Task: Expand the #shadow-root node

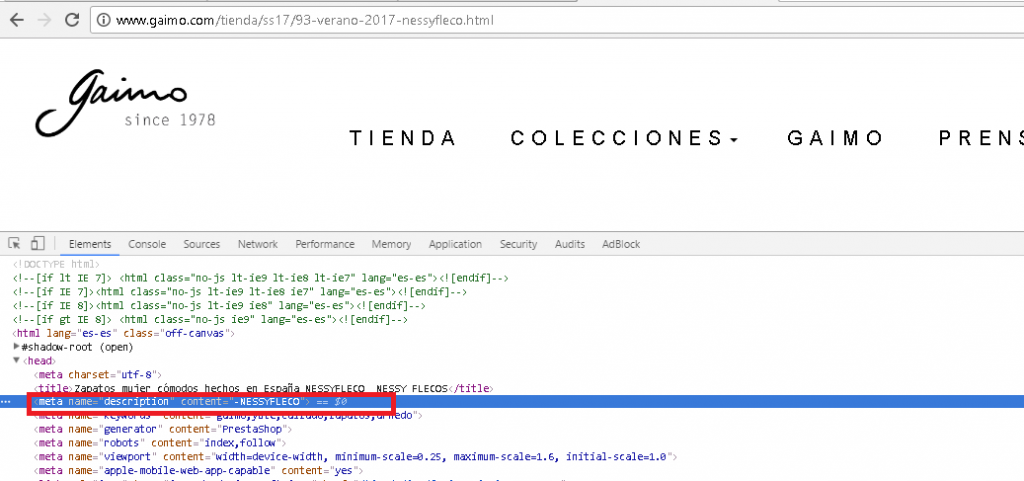Action: click(17, 347)
